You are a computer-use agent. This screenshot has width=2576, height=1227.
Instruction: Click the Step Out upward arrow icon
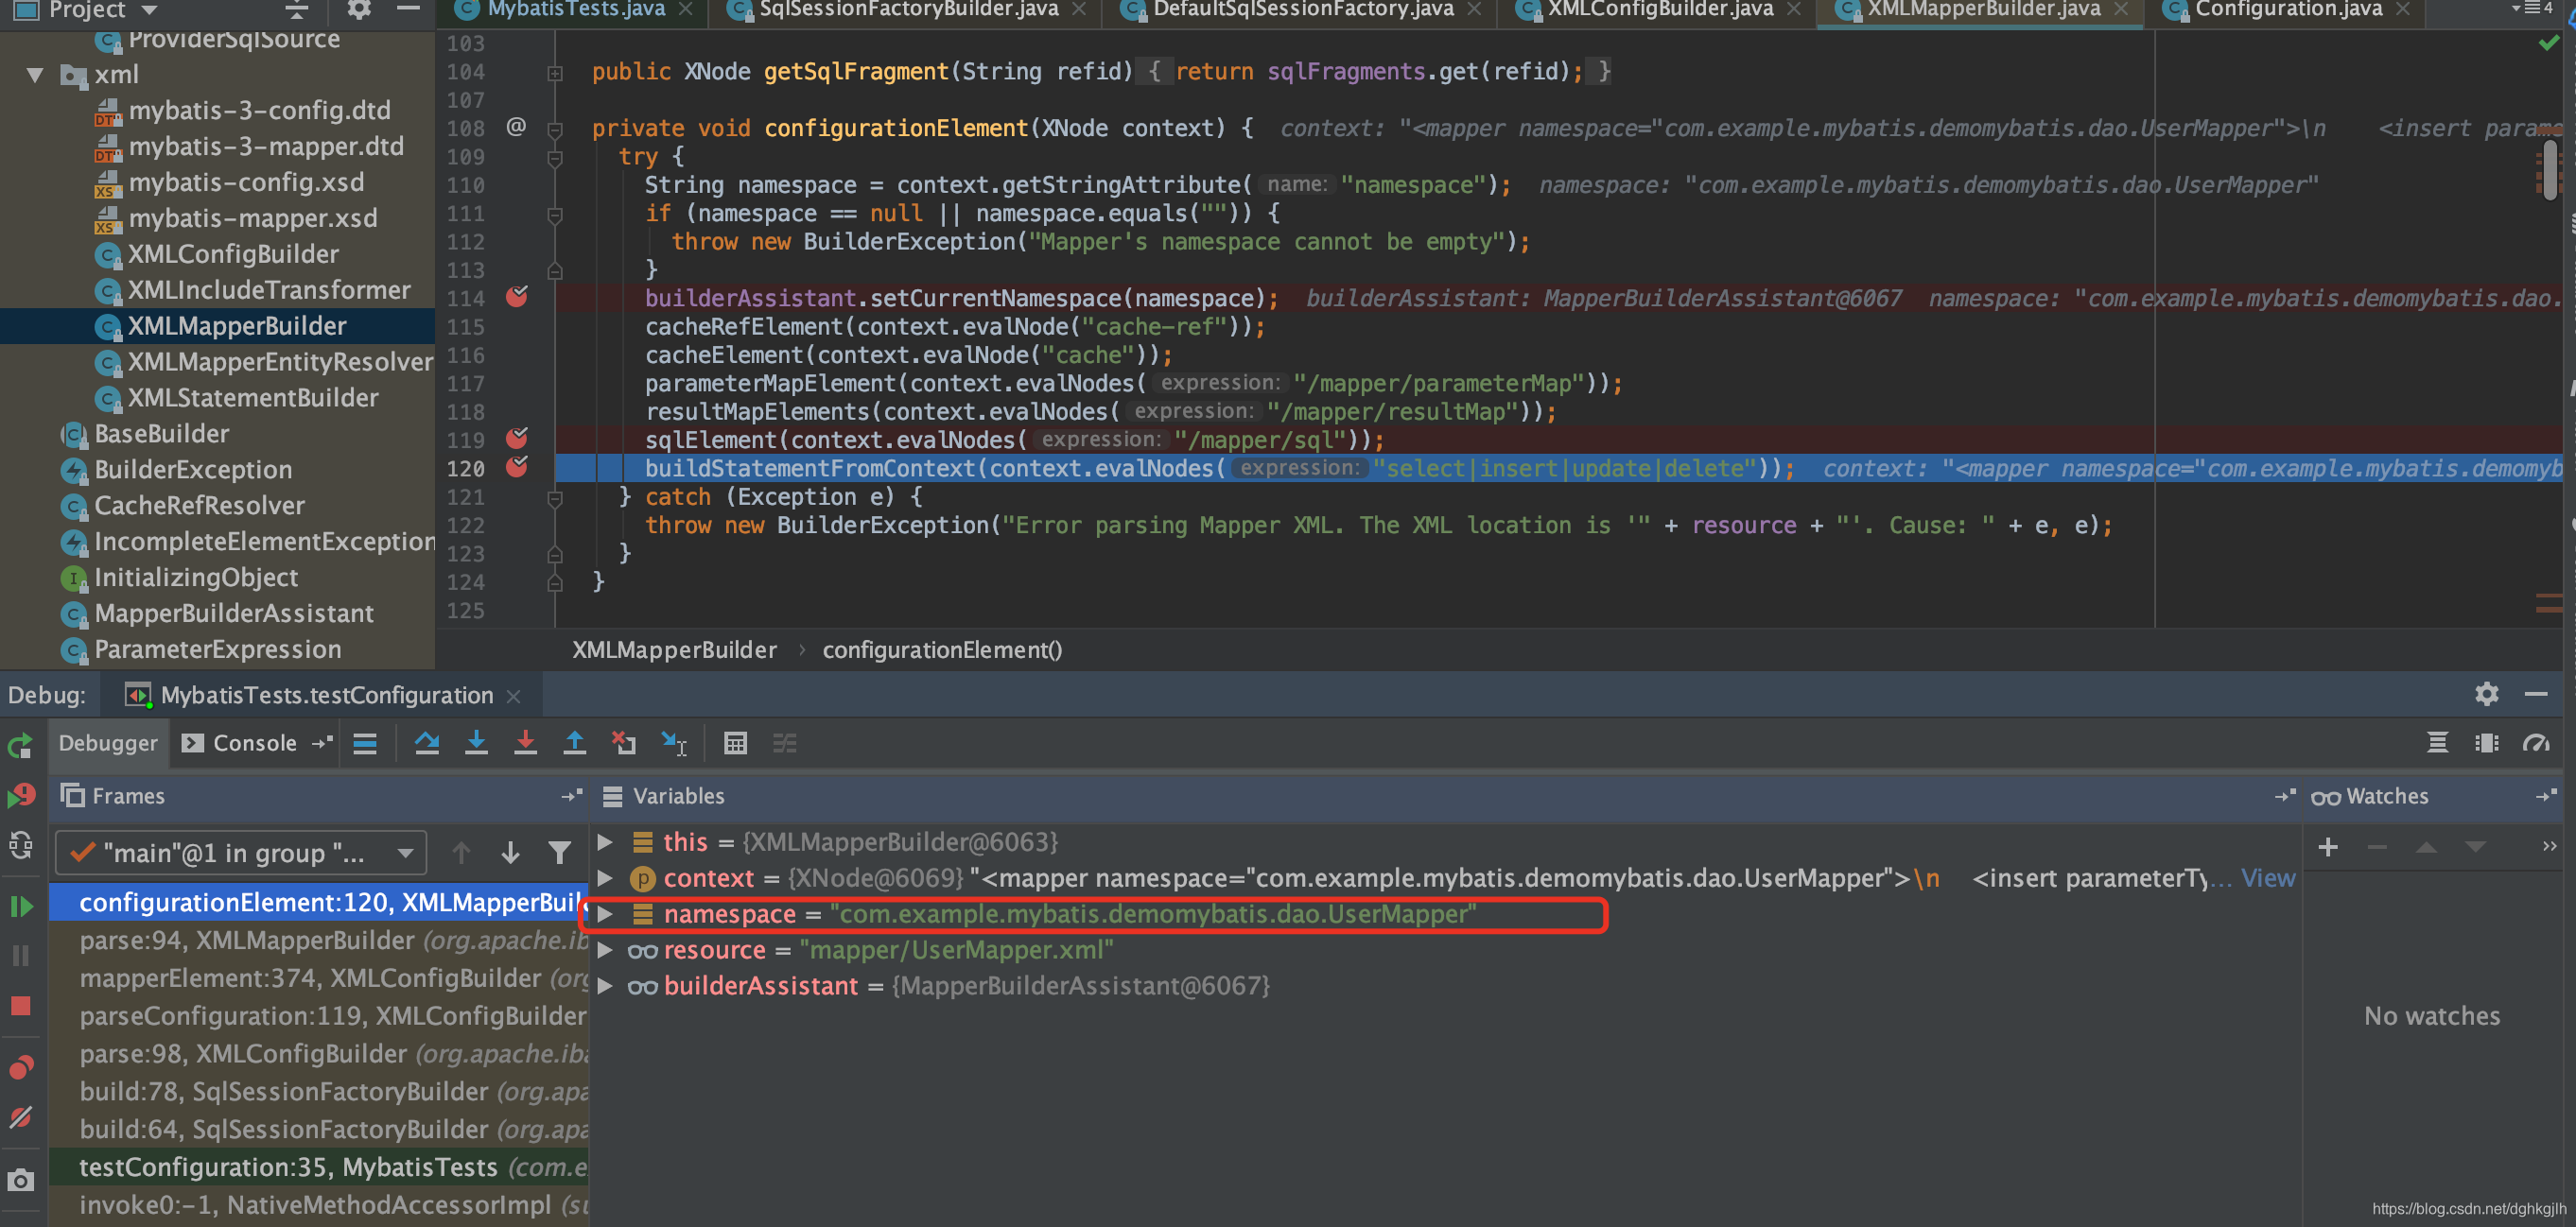tap(575, 743)
